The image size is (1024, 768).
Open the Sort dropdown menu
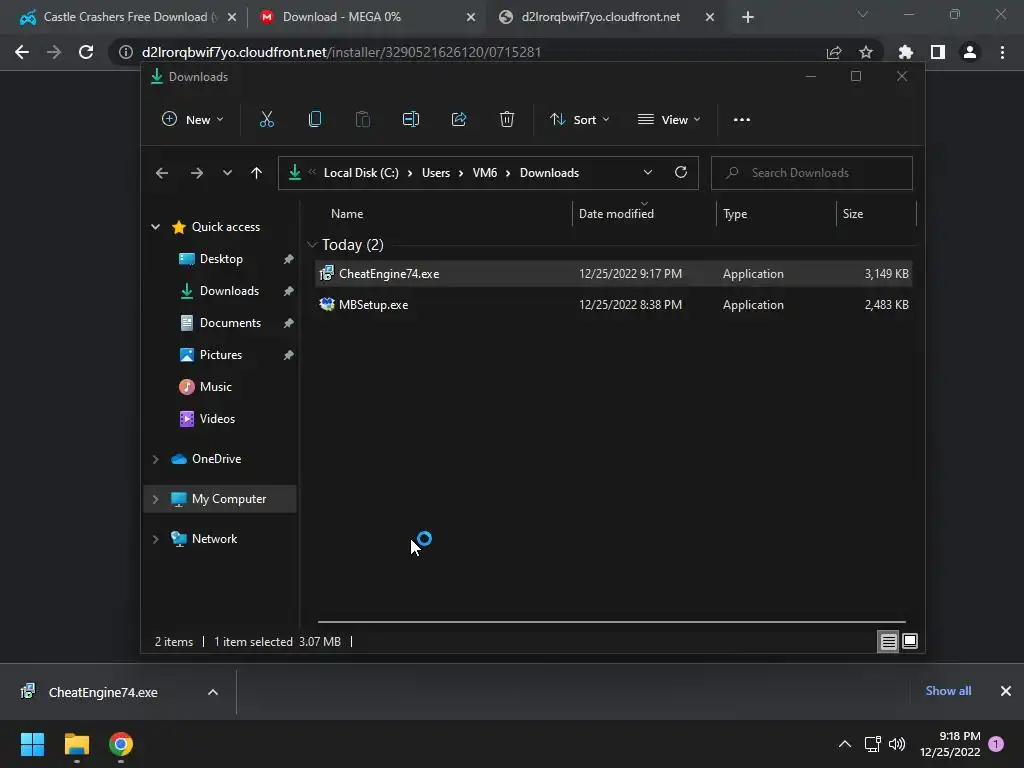point(579,120)
